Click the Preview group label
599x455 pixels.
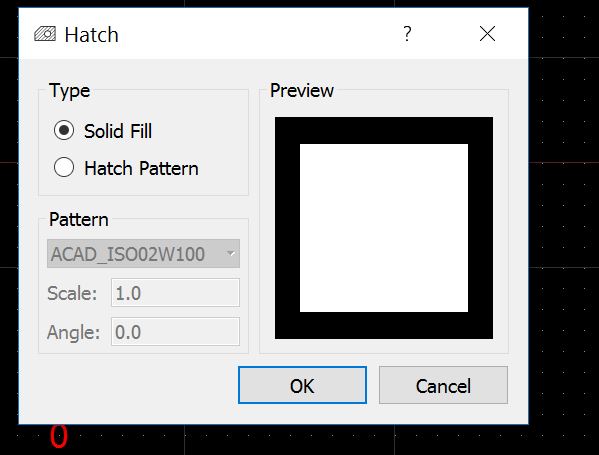(302, 91)
